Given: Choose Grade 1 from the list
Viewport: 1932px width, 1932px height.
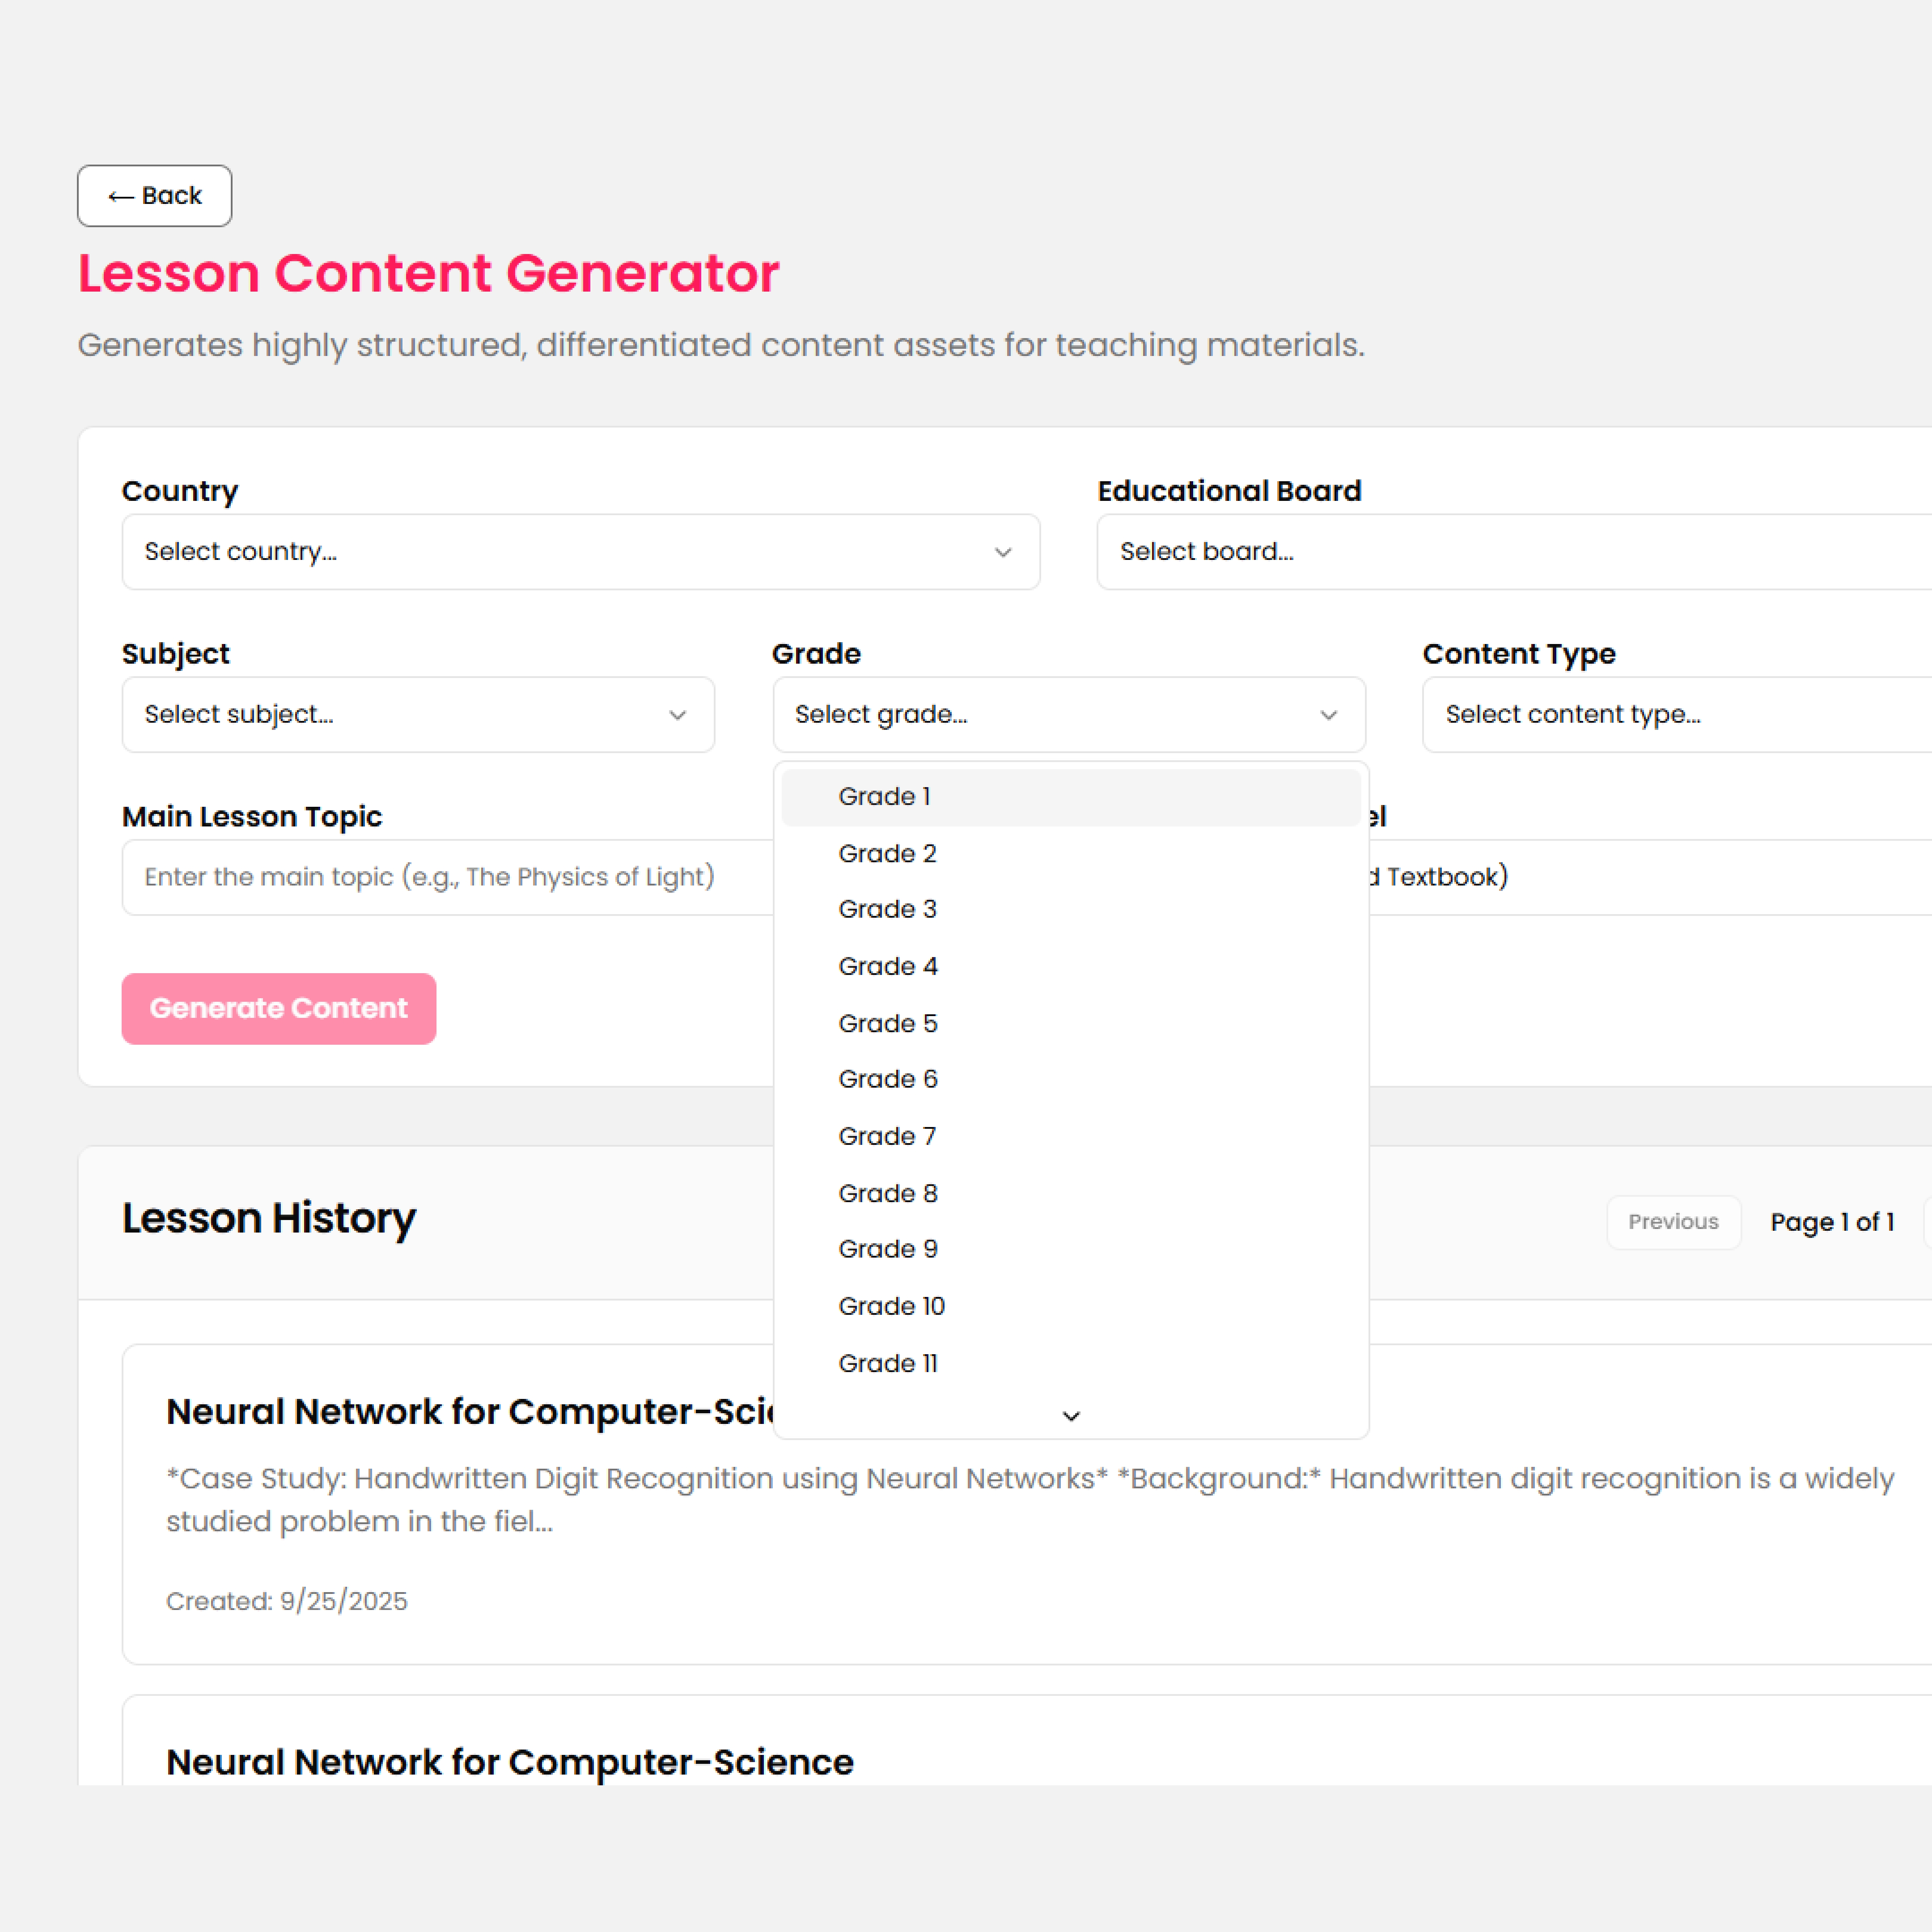Looking at the screenshot, I should pyautogui.click(x=885, y=797).
